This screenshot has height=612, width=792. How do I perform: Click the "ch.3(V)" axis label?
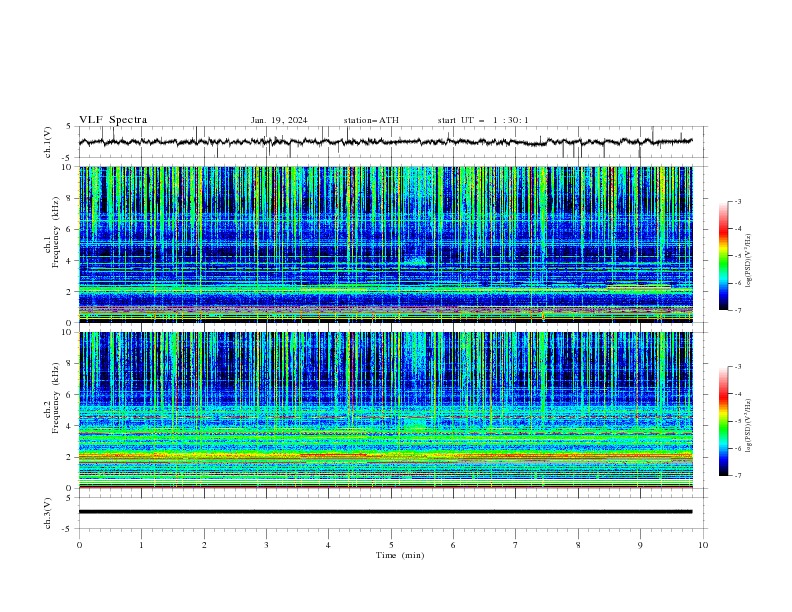[48, 513]
